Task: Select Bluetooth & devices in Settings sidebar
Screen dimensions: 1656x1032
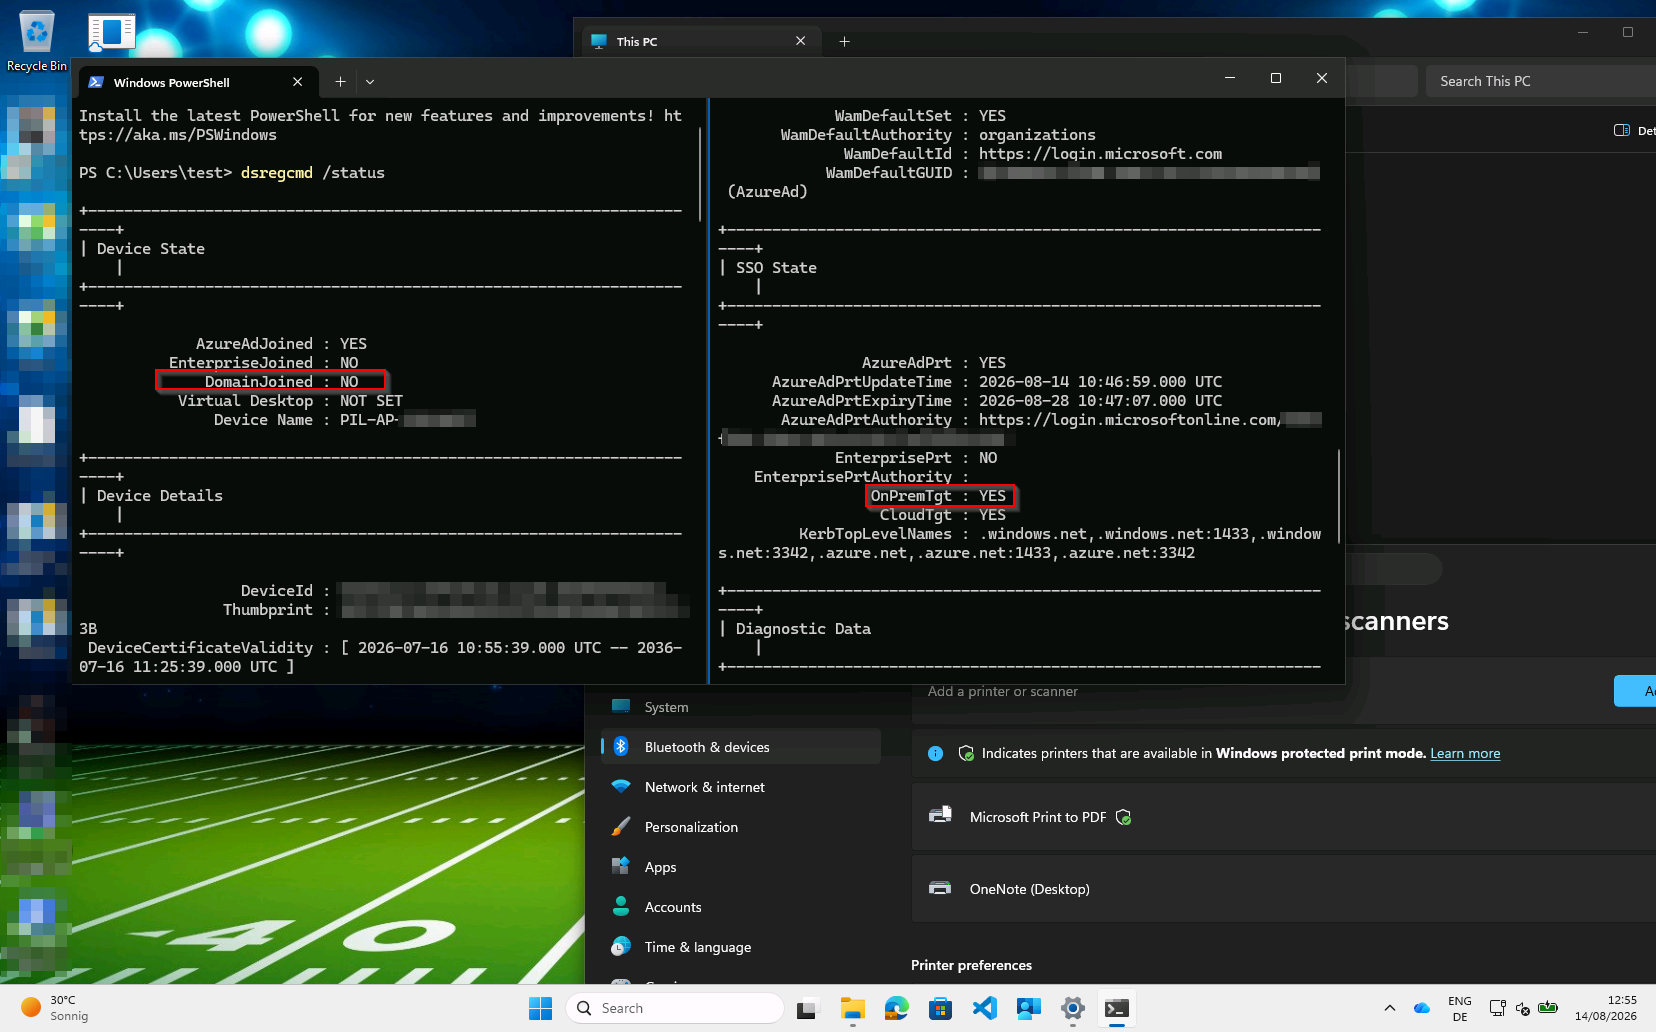Action: [x=740, y=747]
